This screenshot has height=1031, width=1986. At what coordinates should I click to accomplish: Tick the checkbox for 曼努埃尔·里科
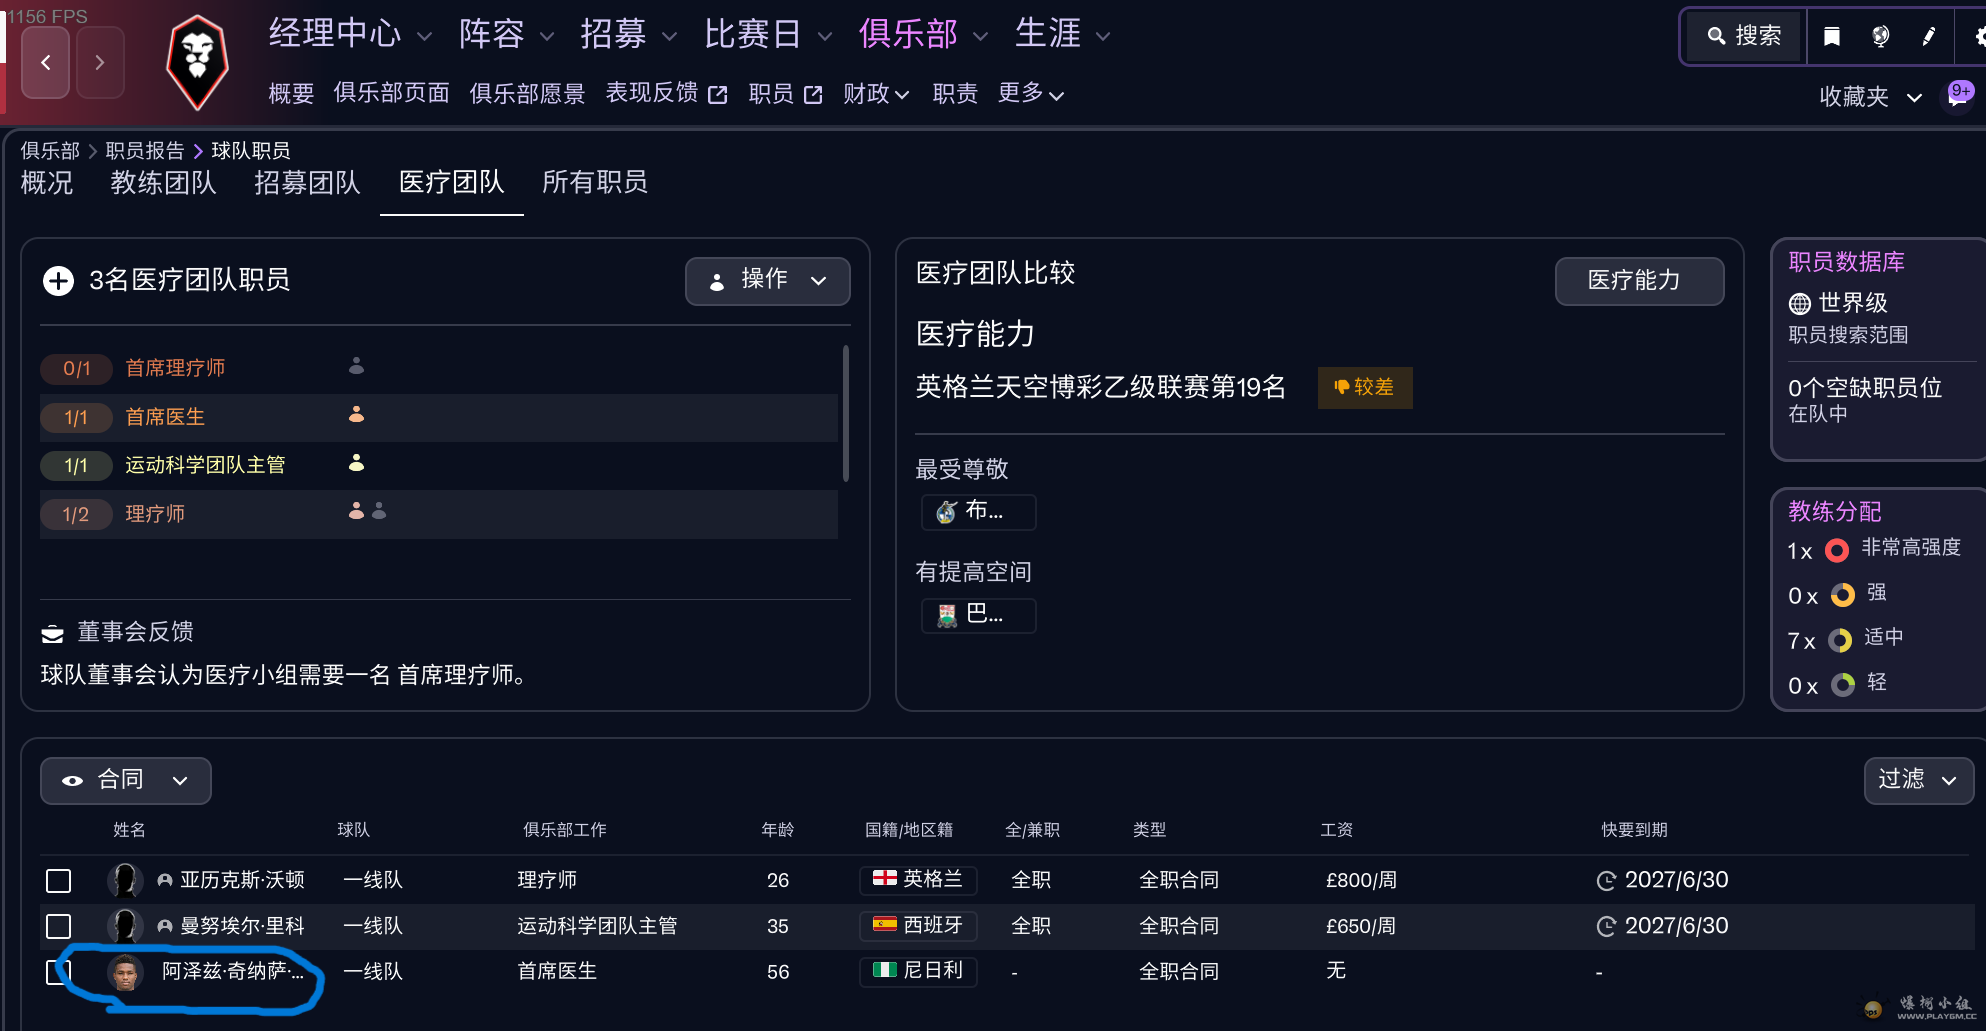[59, 927]
